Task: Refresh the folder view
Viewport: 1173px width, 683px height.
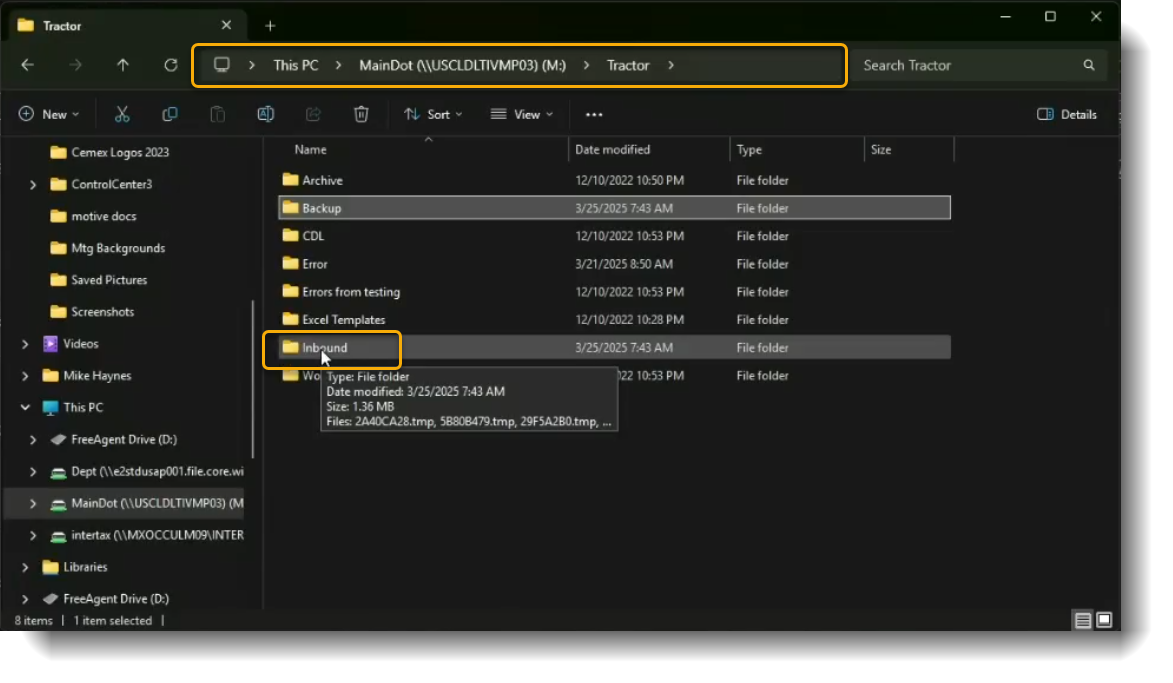Action: (170, 65)
